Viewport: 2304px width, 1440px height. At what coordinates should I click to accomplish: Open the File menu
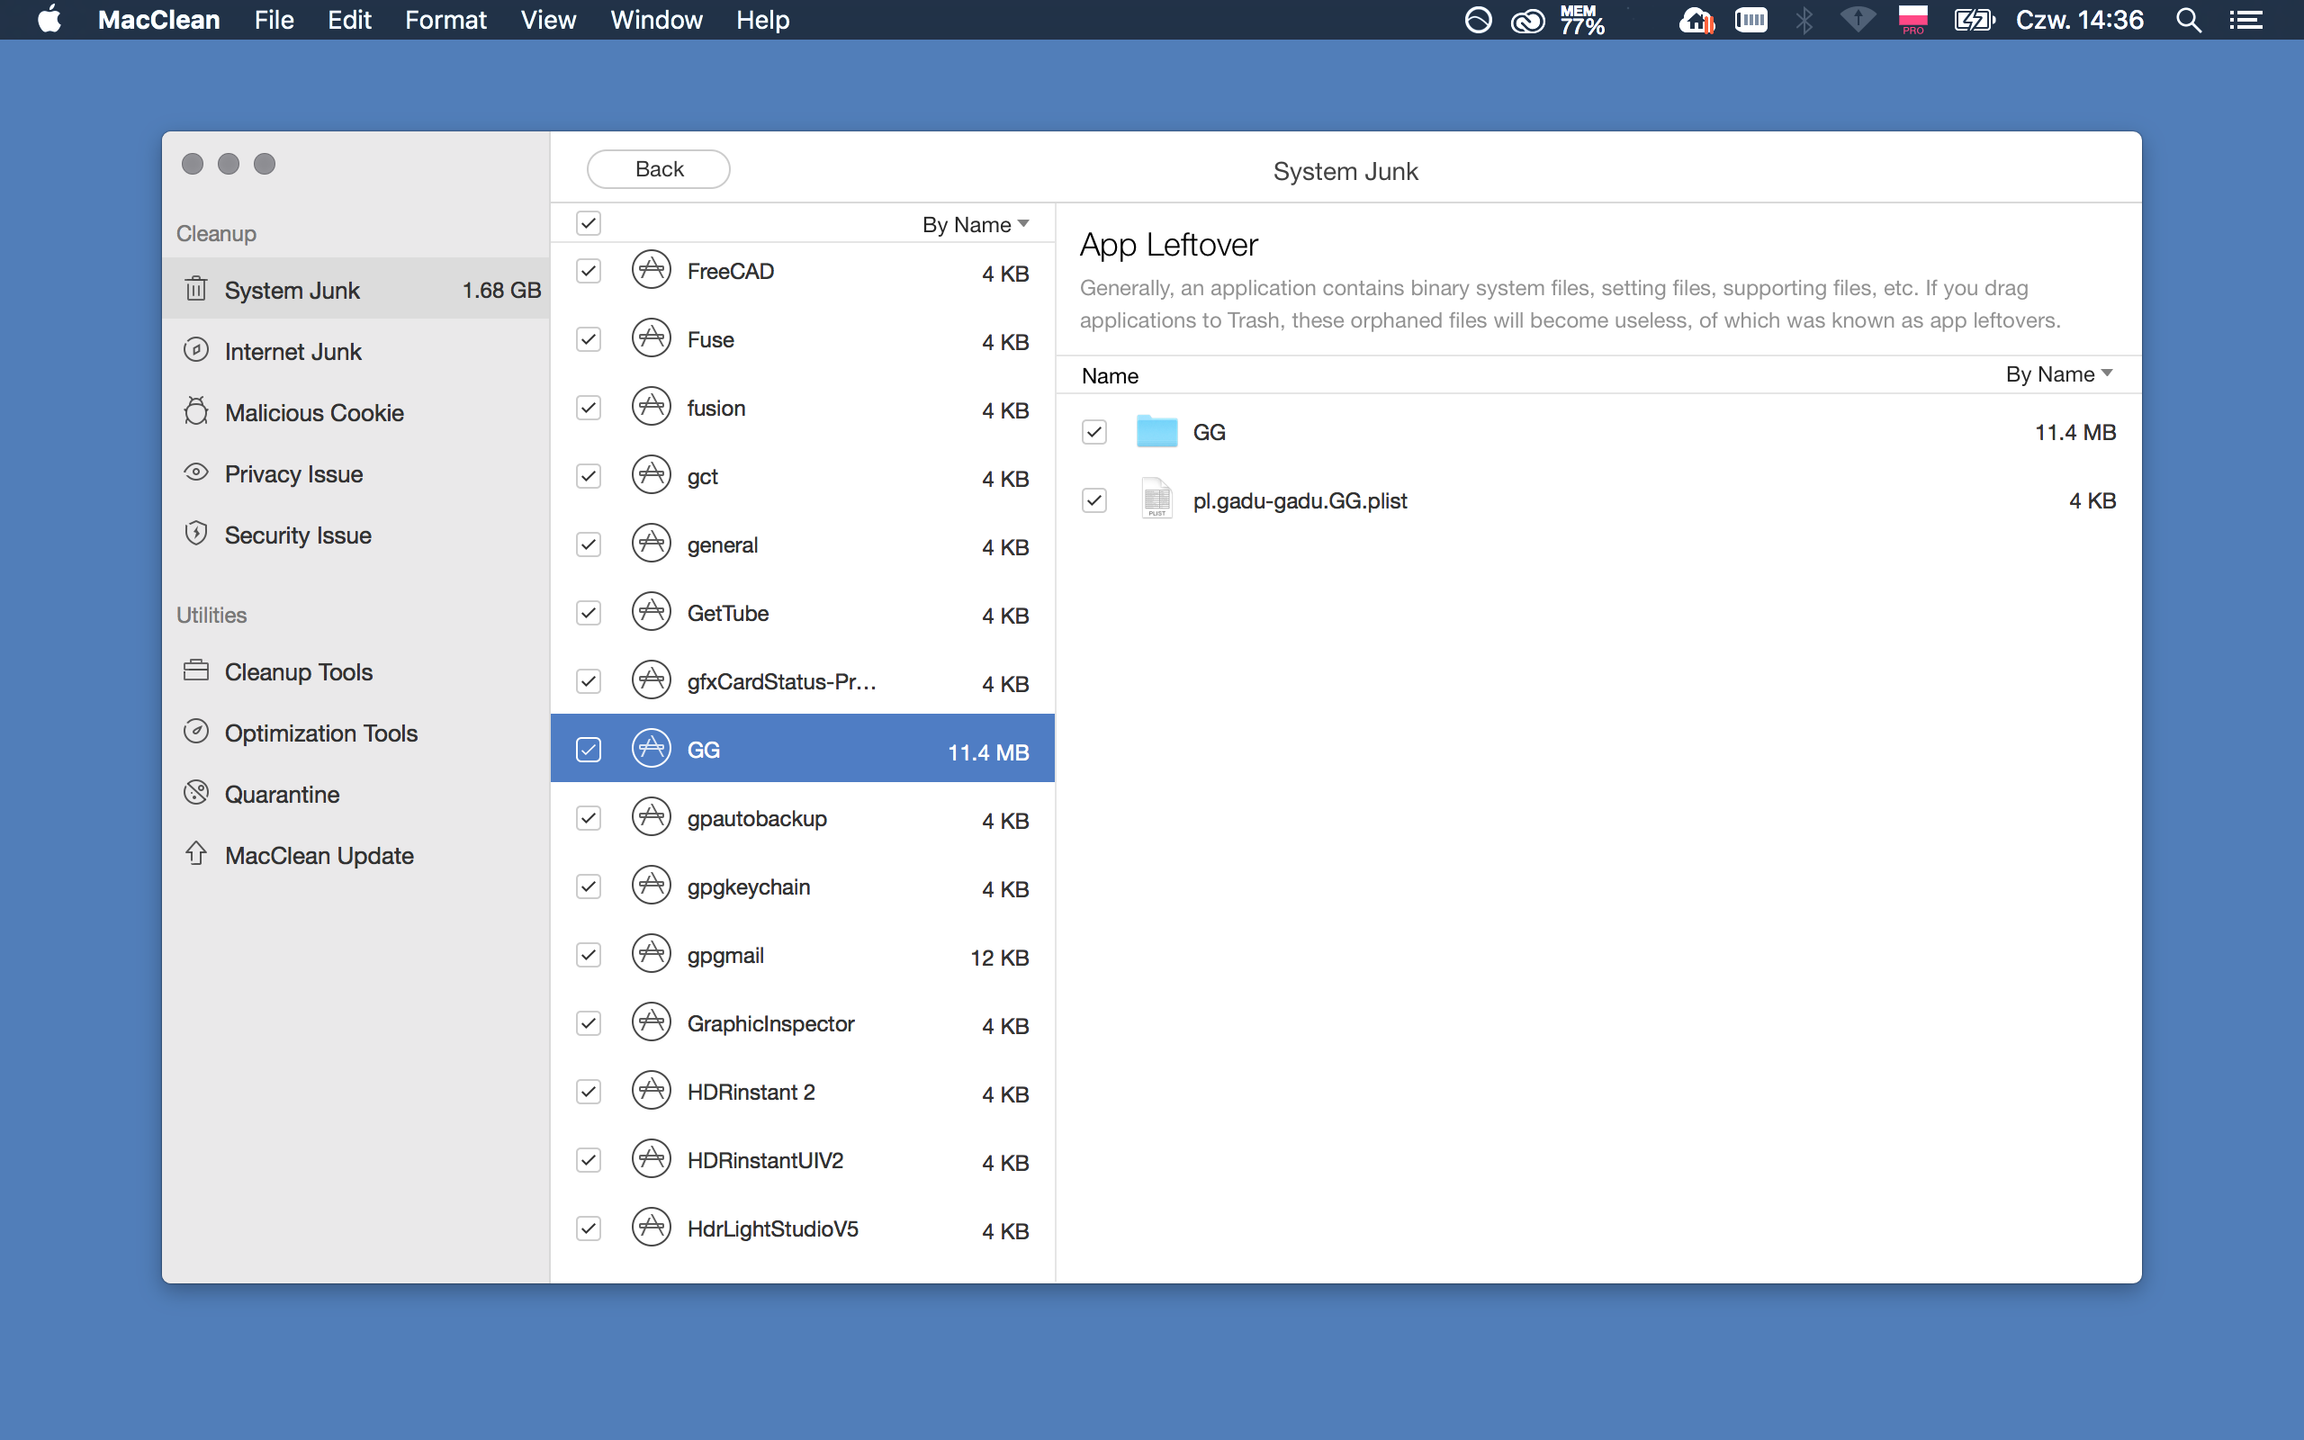274,20
